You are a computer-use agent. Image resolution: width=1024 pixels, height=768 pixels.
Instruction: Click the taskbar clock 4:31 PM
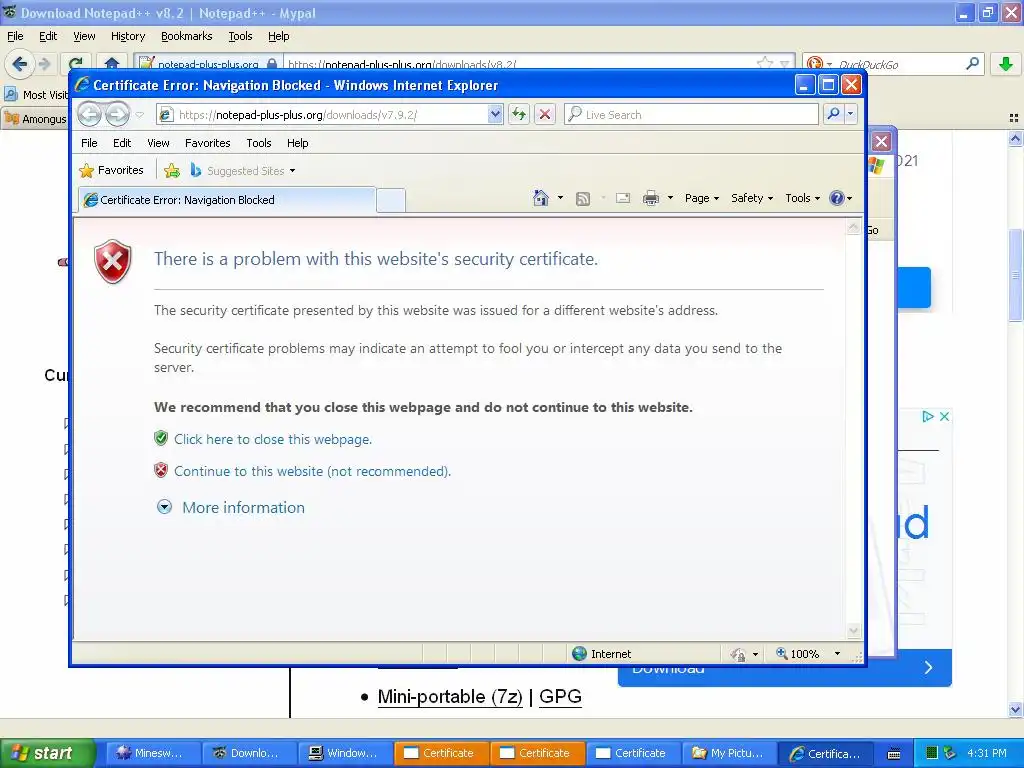pyautogui.click(x=987, y=753)
